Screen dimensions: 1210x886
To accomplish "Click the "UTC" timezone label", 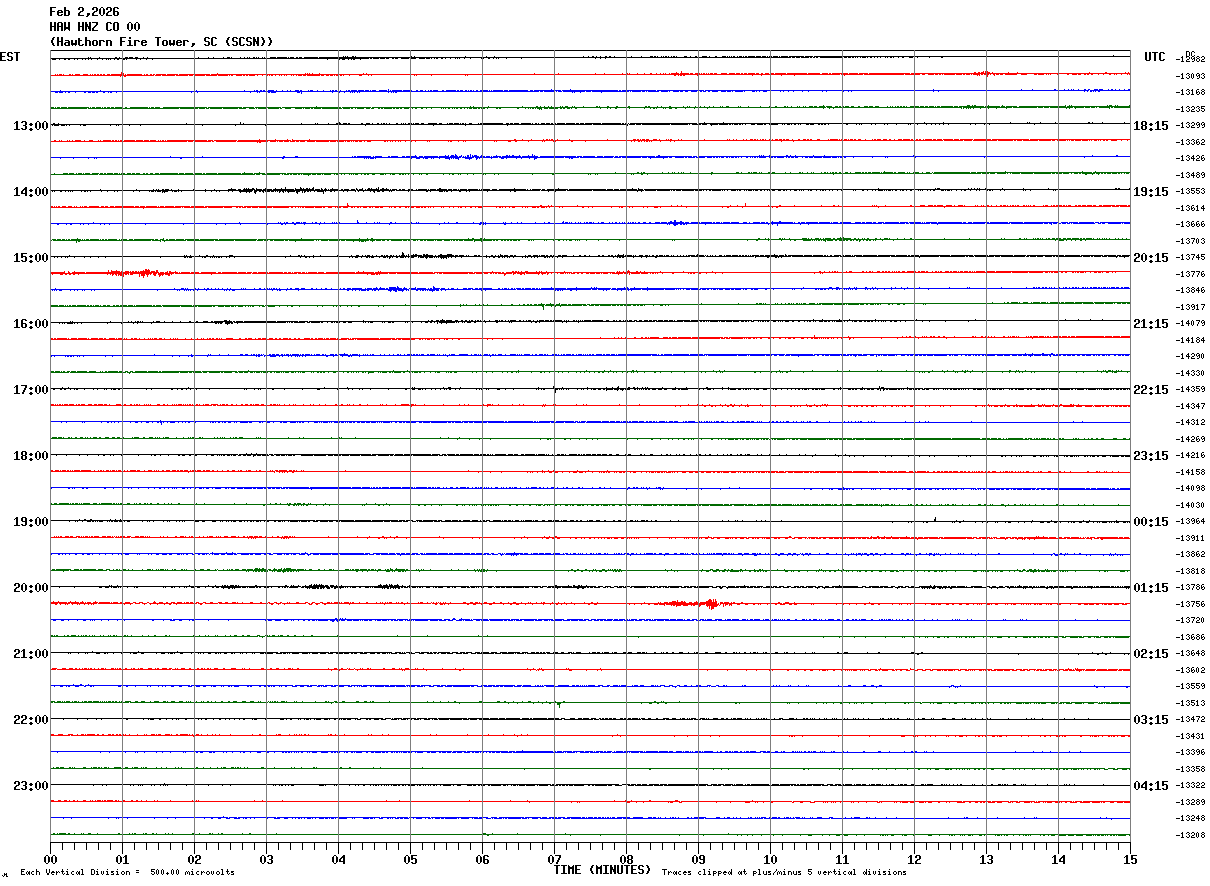I will click(x=1155, y=57).
